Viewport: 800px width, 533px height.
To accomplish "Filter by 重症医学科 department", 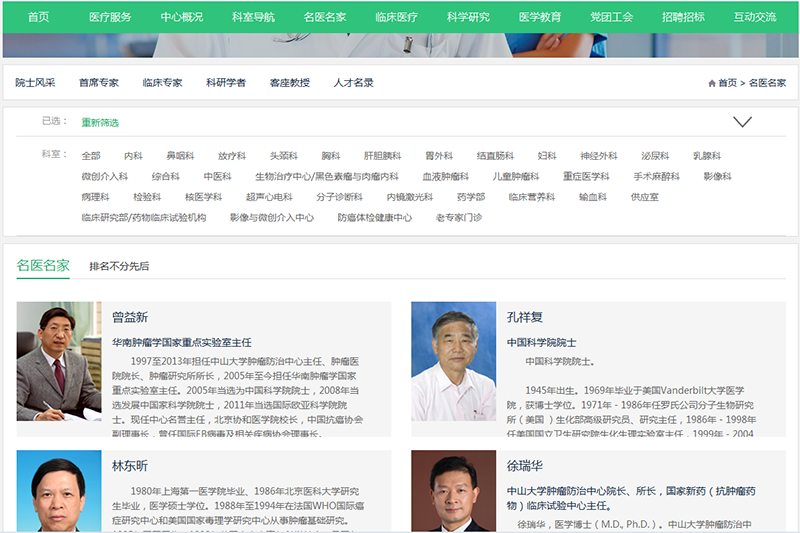I will tap(586, 176).
